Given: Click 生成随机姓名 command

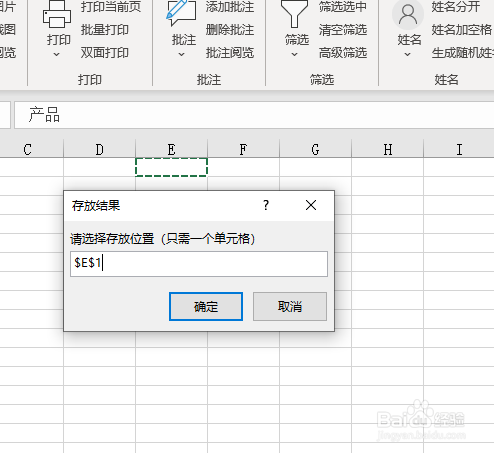Looking at the screenshot, I should (463, 53).
